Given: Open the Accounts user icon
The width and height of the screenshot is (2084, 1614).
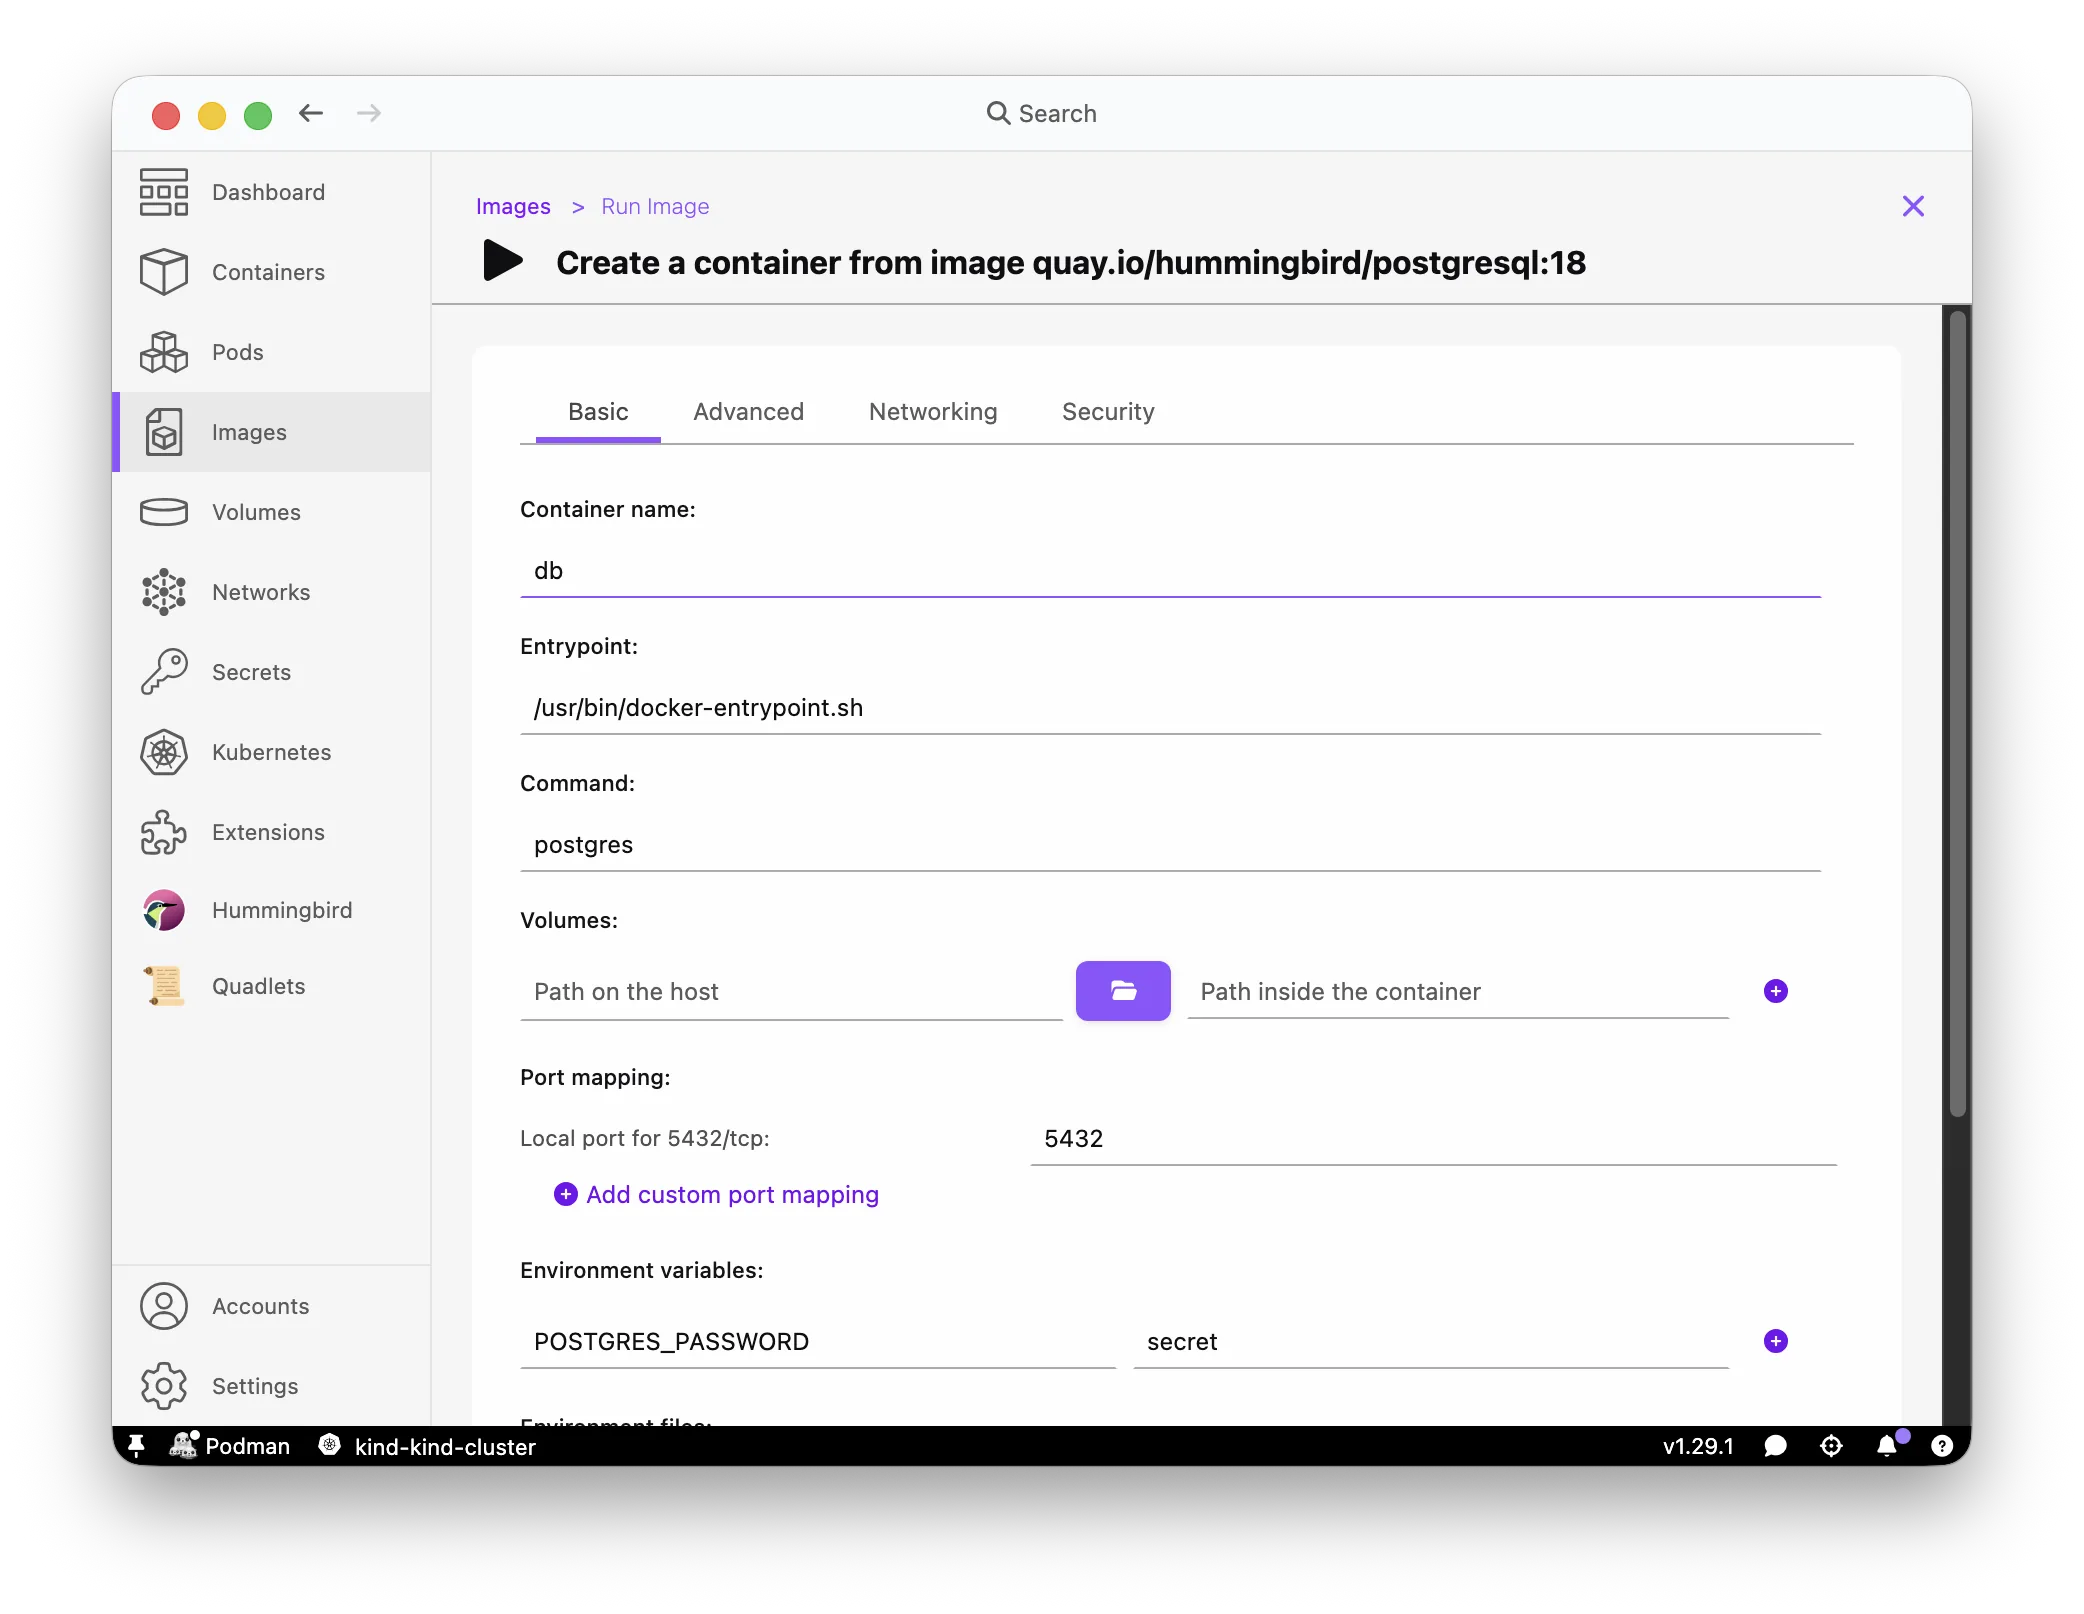Looking at the screenshot, I should [x=164, y=1306].
